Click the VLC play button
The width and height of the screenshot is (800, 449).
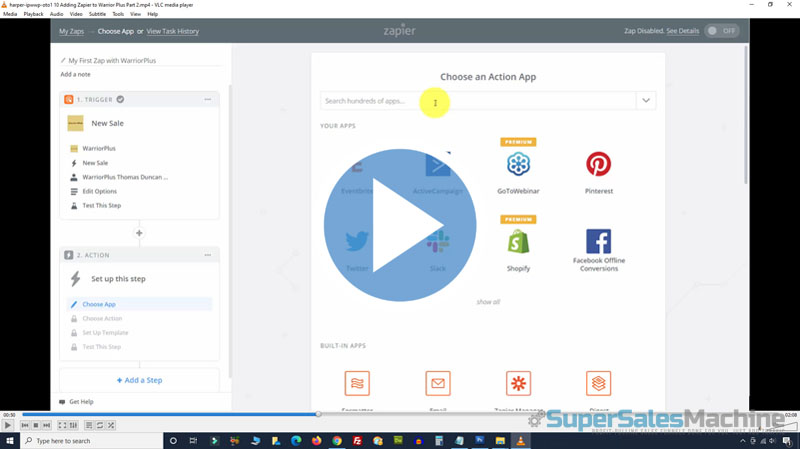[8, 425]
